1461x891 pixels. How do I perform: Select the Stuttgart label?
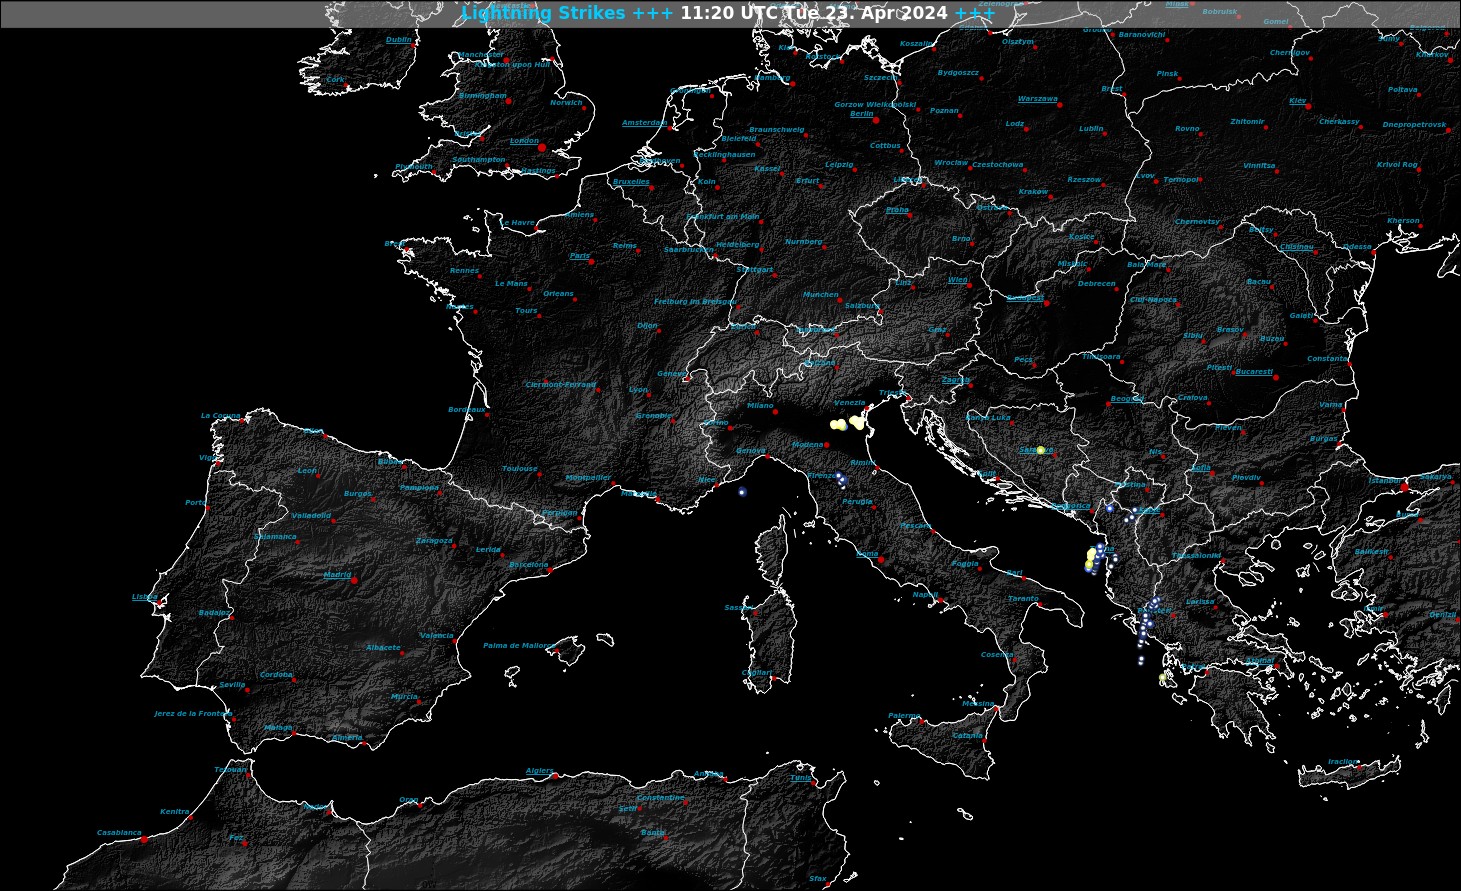(754, 270)
